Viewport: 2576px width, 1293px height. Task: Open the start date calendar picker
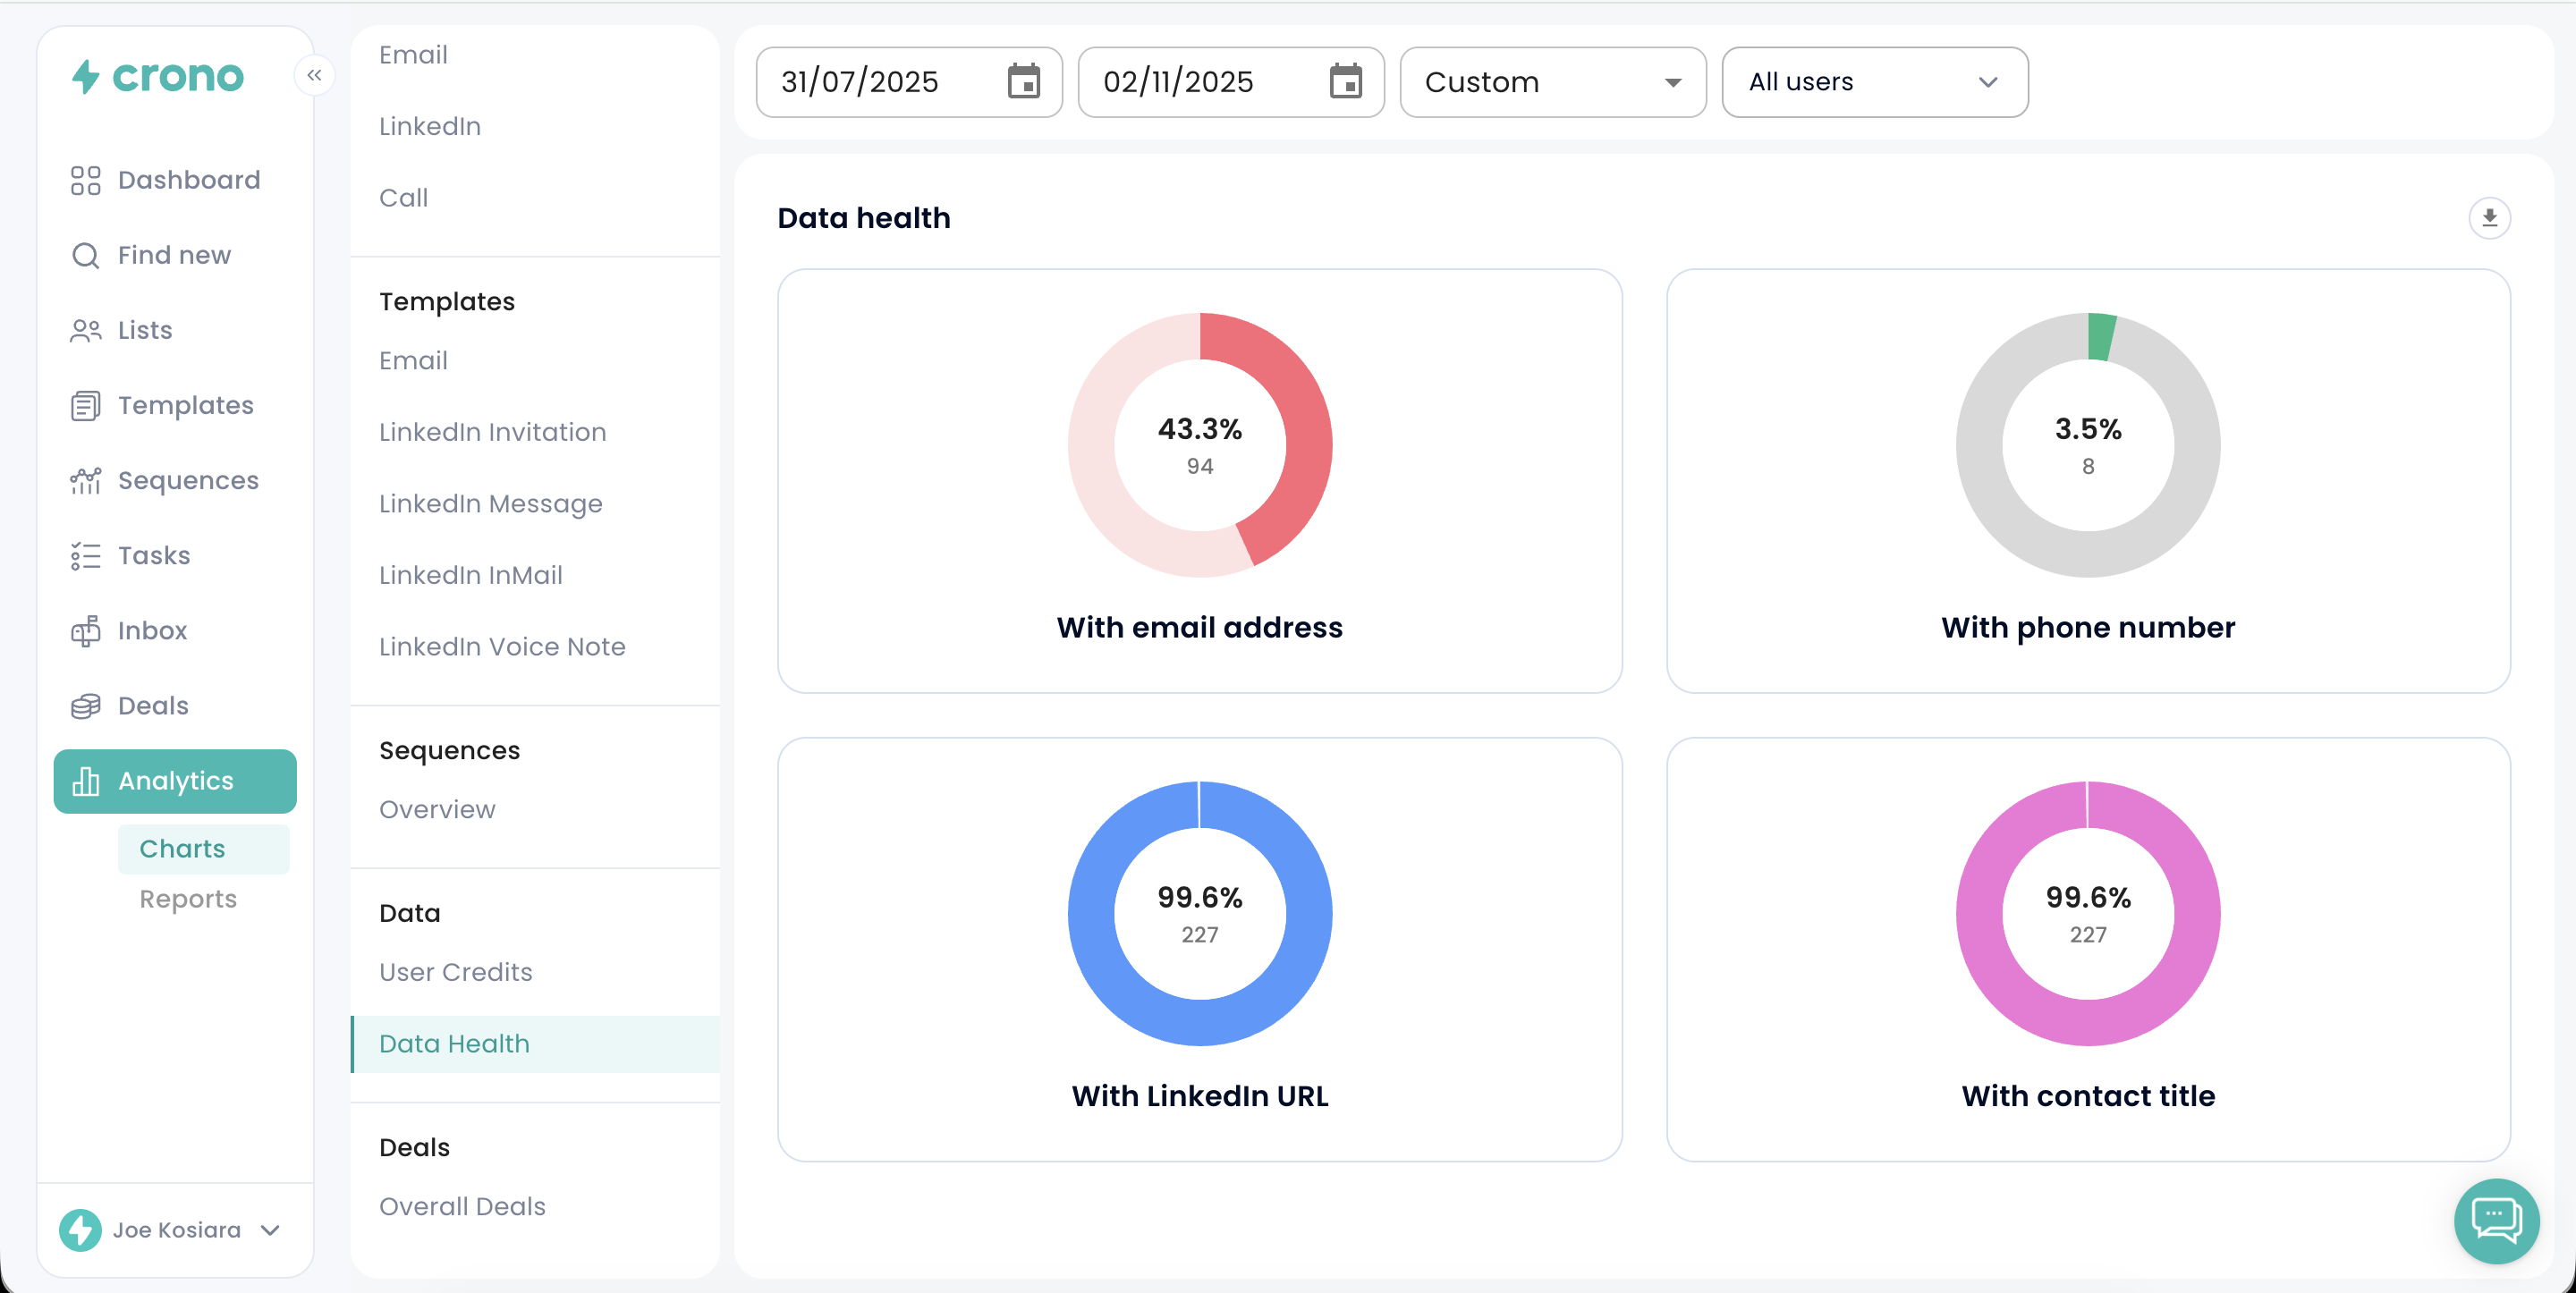(x=1023, y=82)
